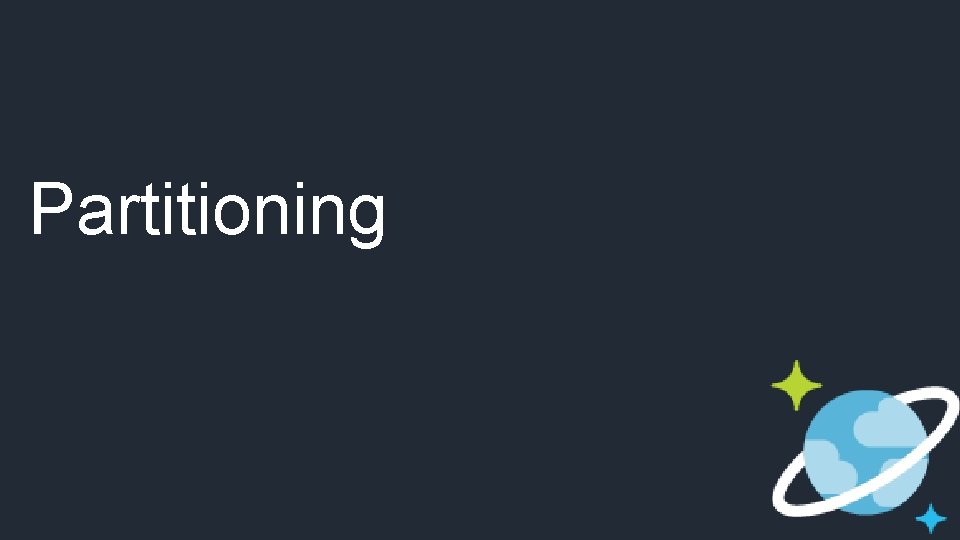Click the letter r in Partitioning
The height and width of the screenshot is (540, 960).
129,214
